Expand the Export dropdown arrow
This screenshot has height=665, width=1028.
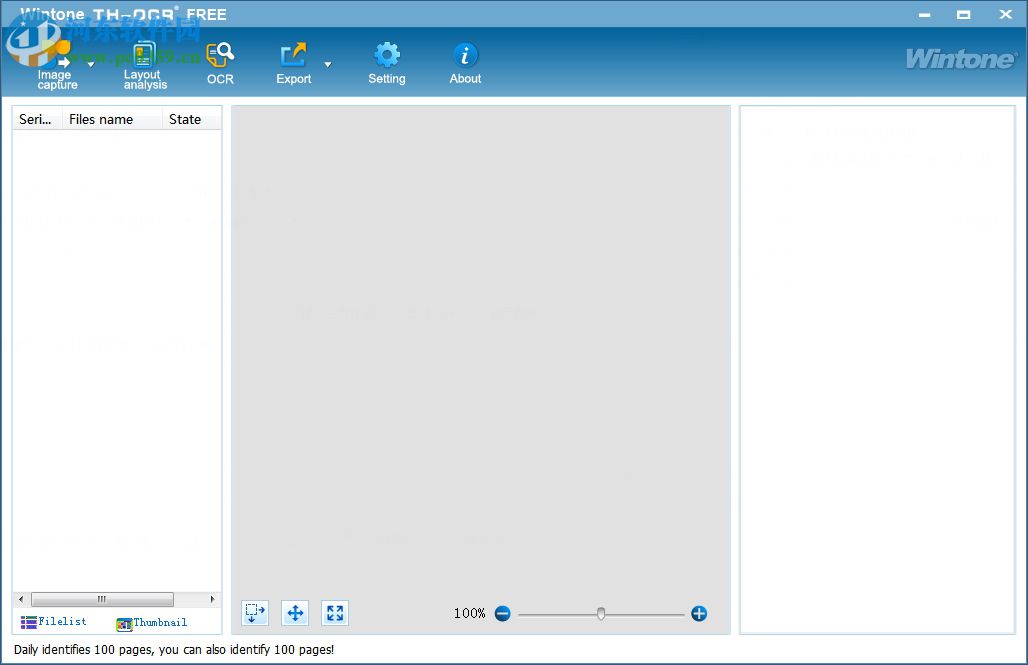pyautogui.click(x=328, y=64)
